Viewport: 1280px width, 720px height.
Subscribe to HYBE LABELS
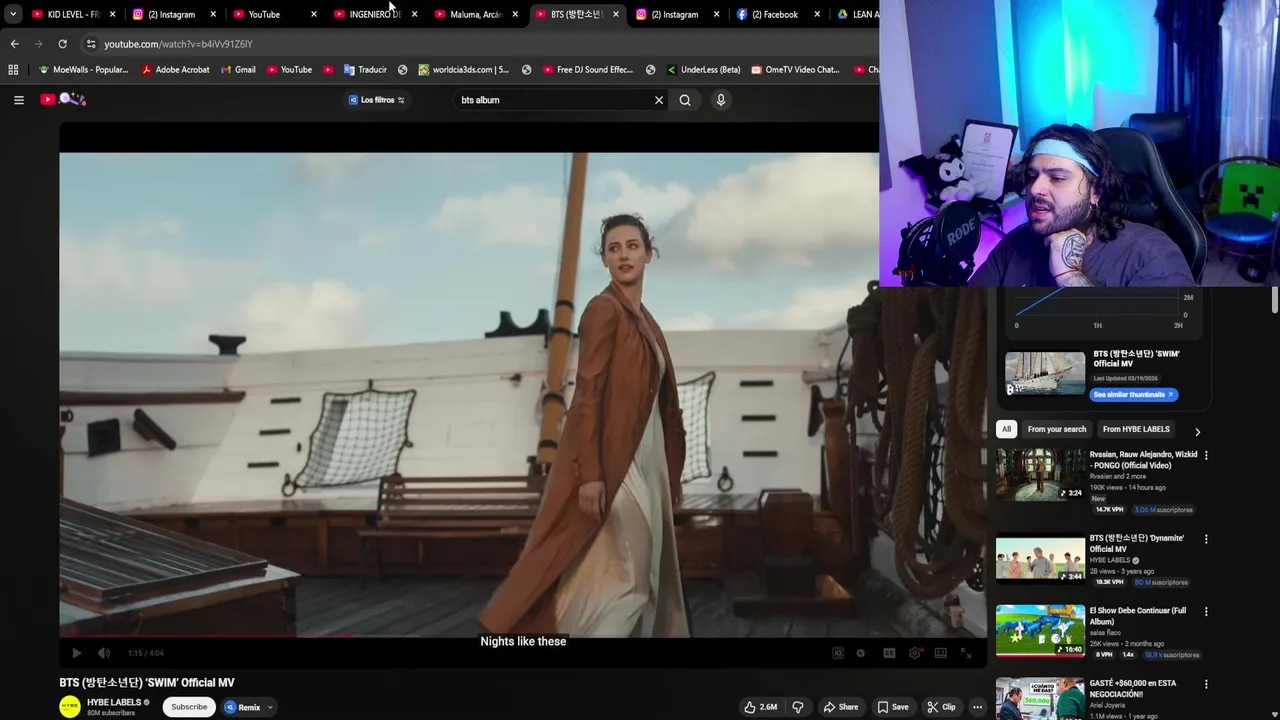tap(189, 707)
